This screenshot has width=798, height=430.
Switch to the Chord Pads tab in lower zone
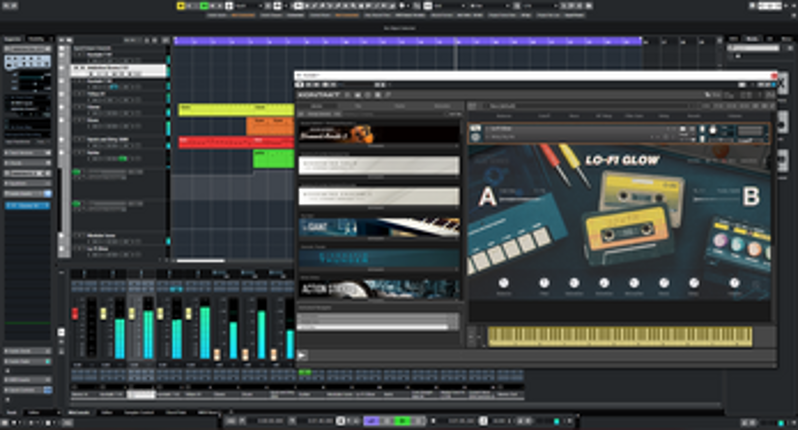coord(176,413)
